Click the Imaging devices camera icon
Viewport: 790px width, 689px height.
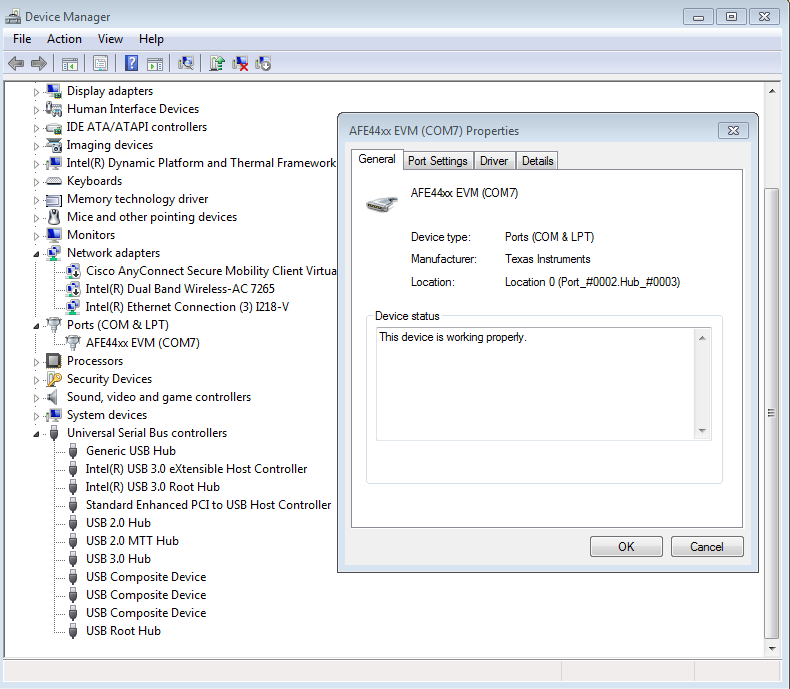point(53,145)
